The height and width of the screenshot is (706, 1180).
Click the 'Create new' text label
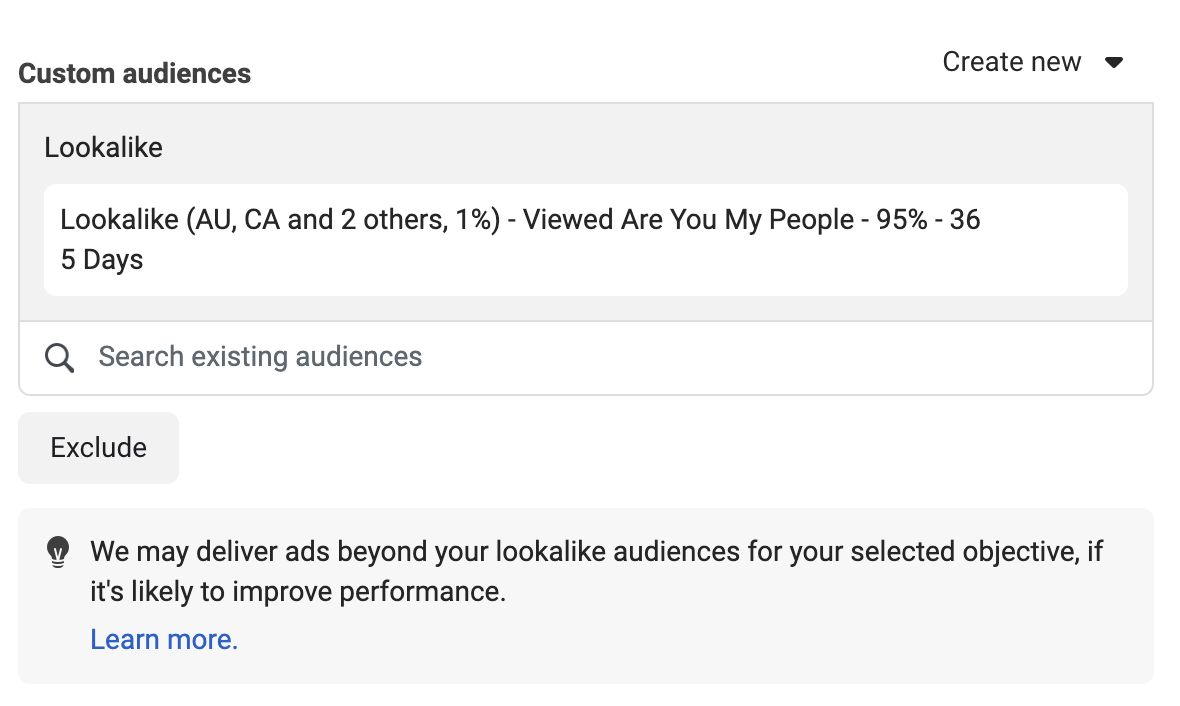coord(1011,62)
